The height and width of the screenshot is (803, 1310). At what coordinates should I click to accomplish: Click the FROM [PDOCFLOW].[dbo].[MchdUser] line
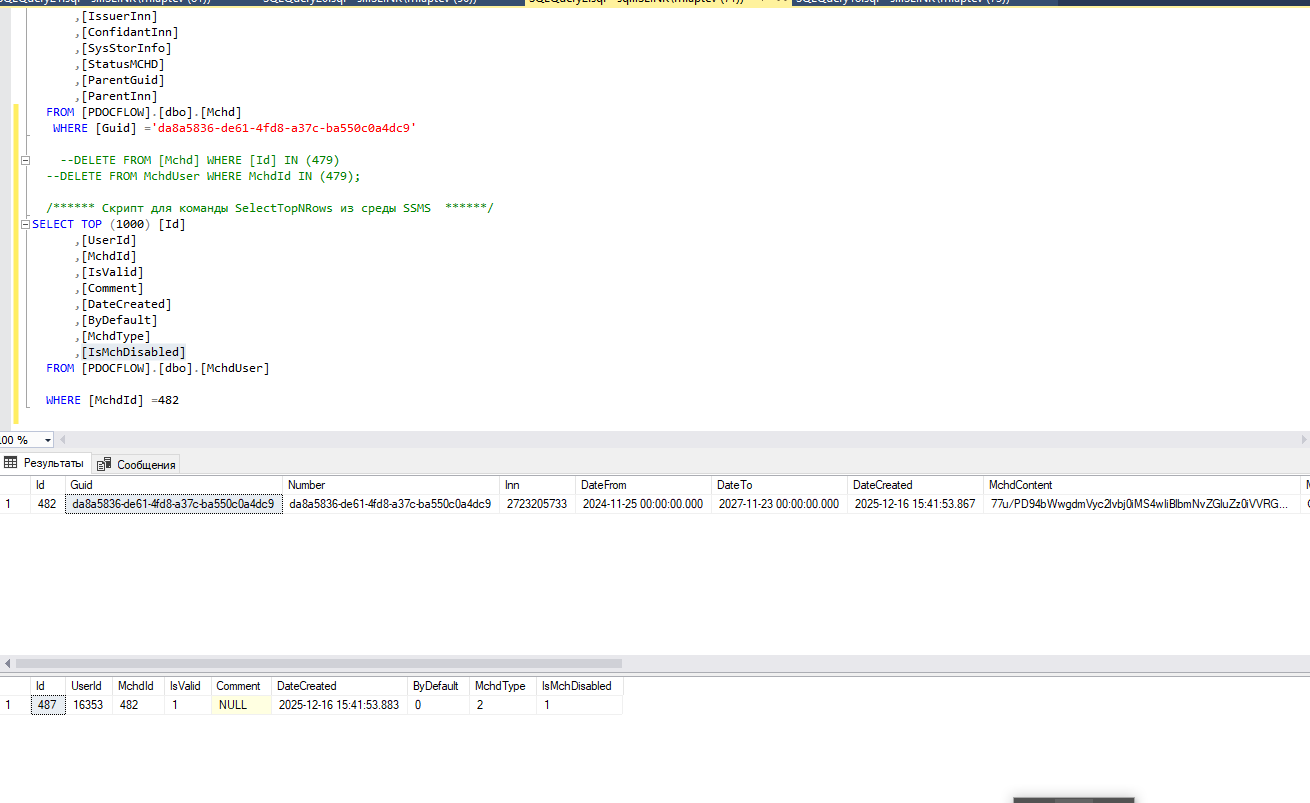pyautogui.click(x=158, y=368)
